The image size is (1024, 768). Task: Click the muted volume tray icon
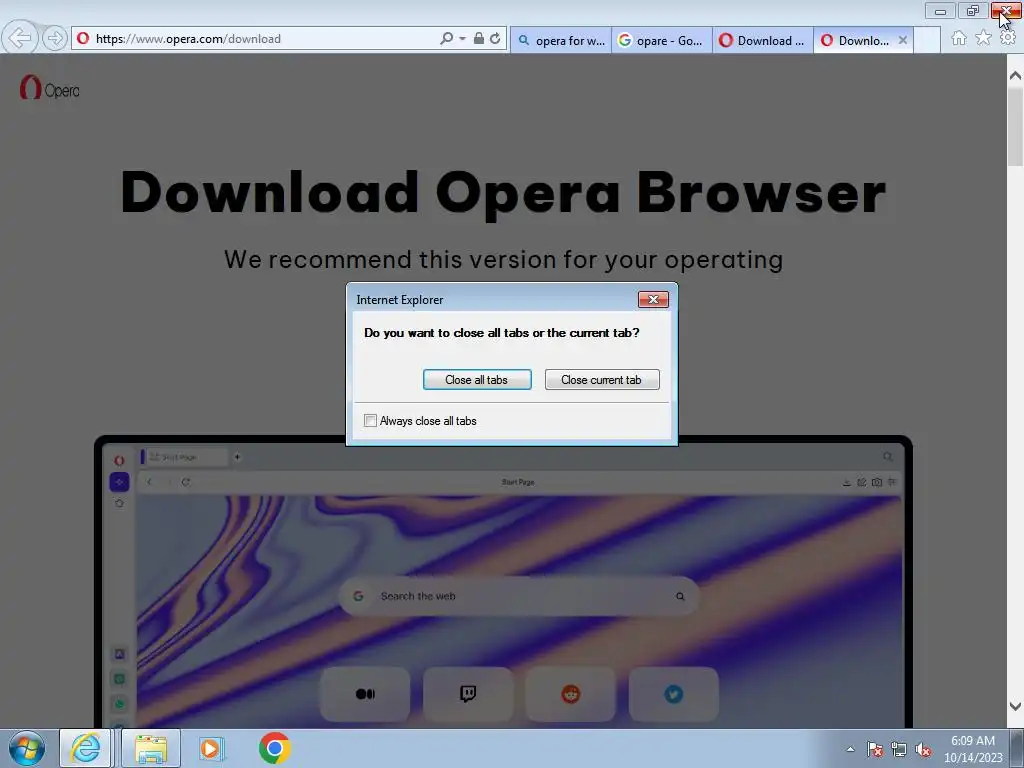coord(923,749)
